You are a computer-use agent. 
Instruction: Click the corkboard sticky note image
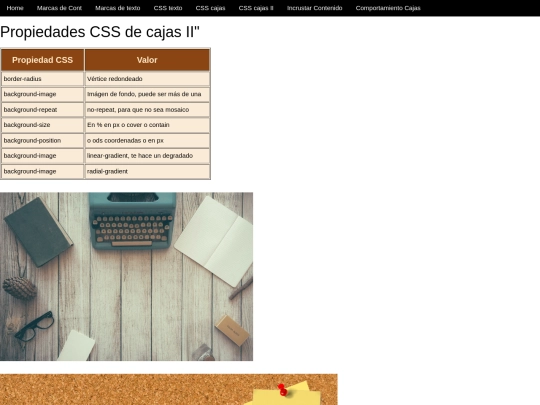click(x=169, y=390)
